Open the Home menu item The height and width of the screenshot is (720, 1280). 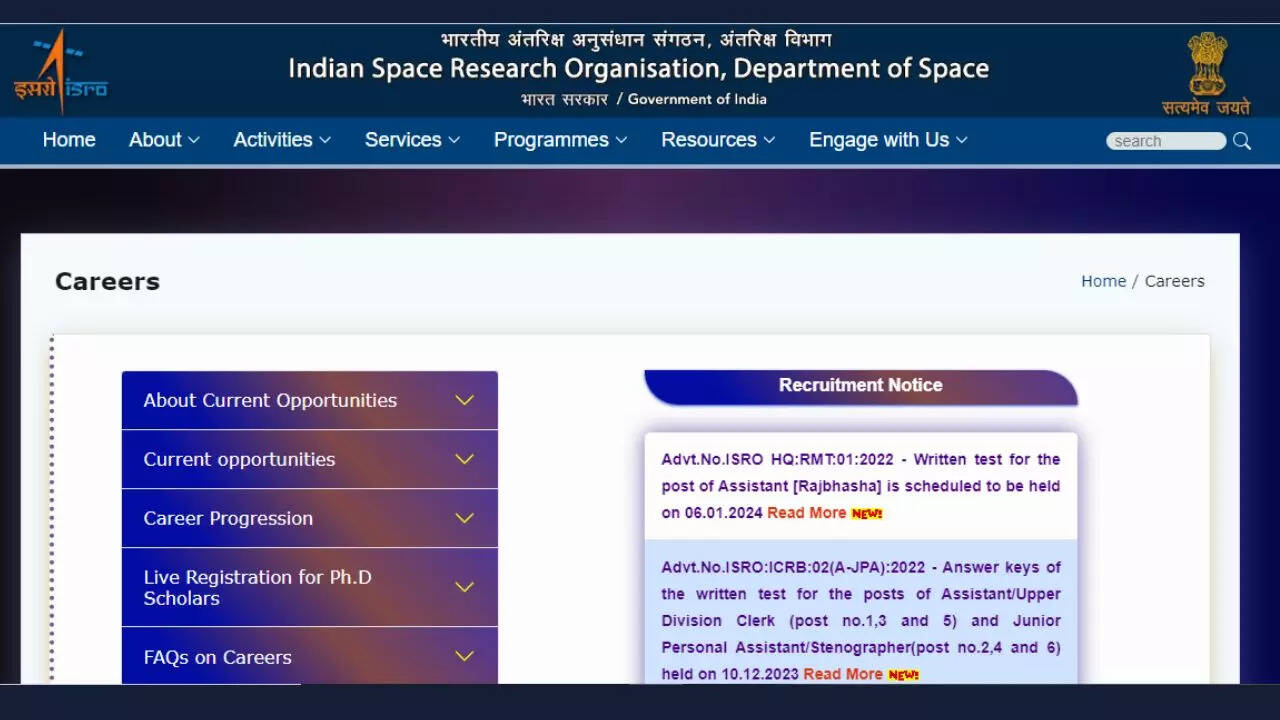coord(69,140)
